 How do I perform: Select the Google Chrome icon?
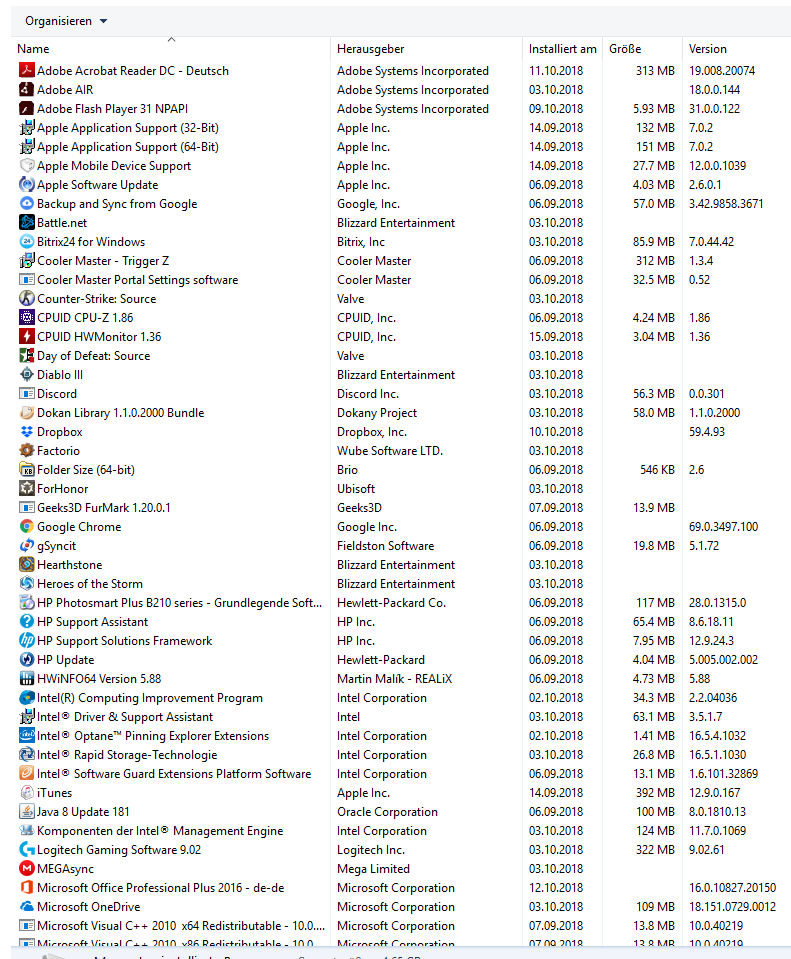coord(26,526)
